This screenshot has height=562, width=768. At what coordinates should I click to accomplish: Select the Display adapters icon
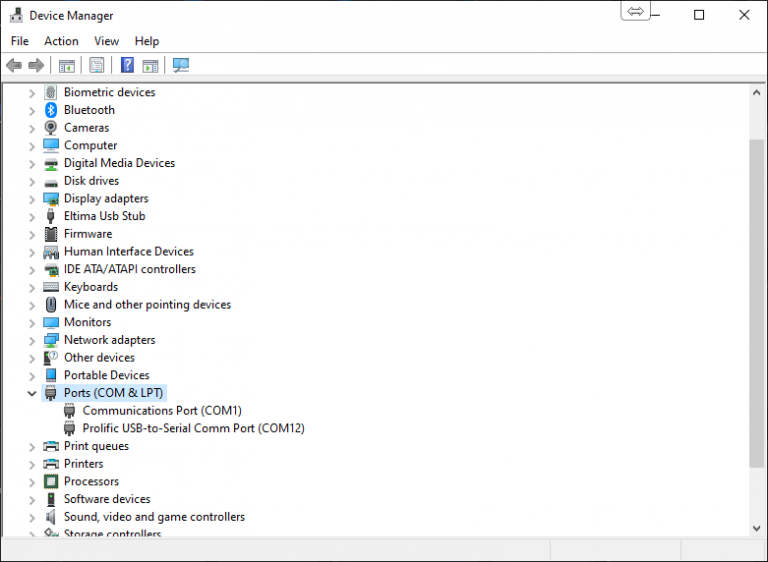click(51, 198)
